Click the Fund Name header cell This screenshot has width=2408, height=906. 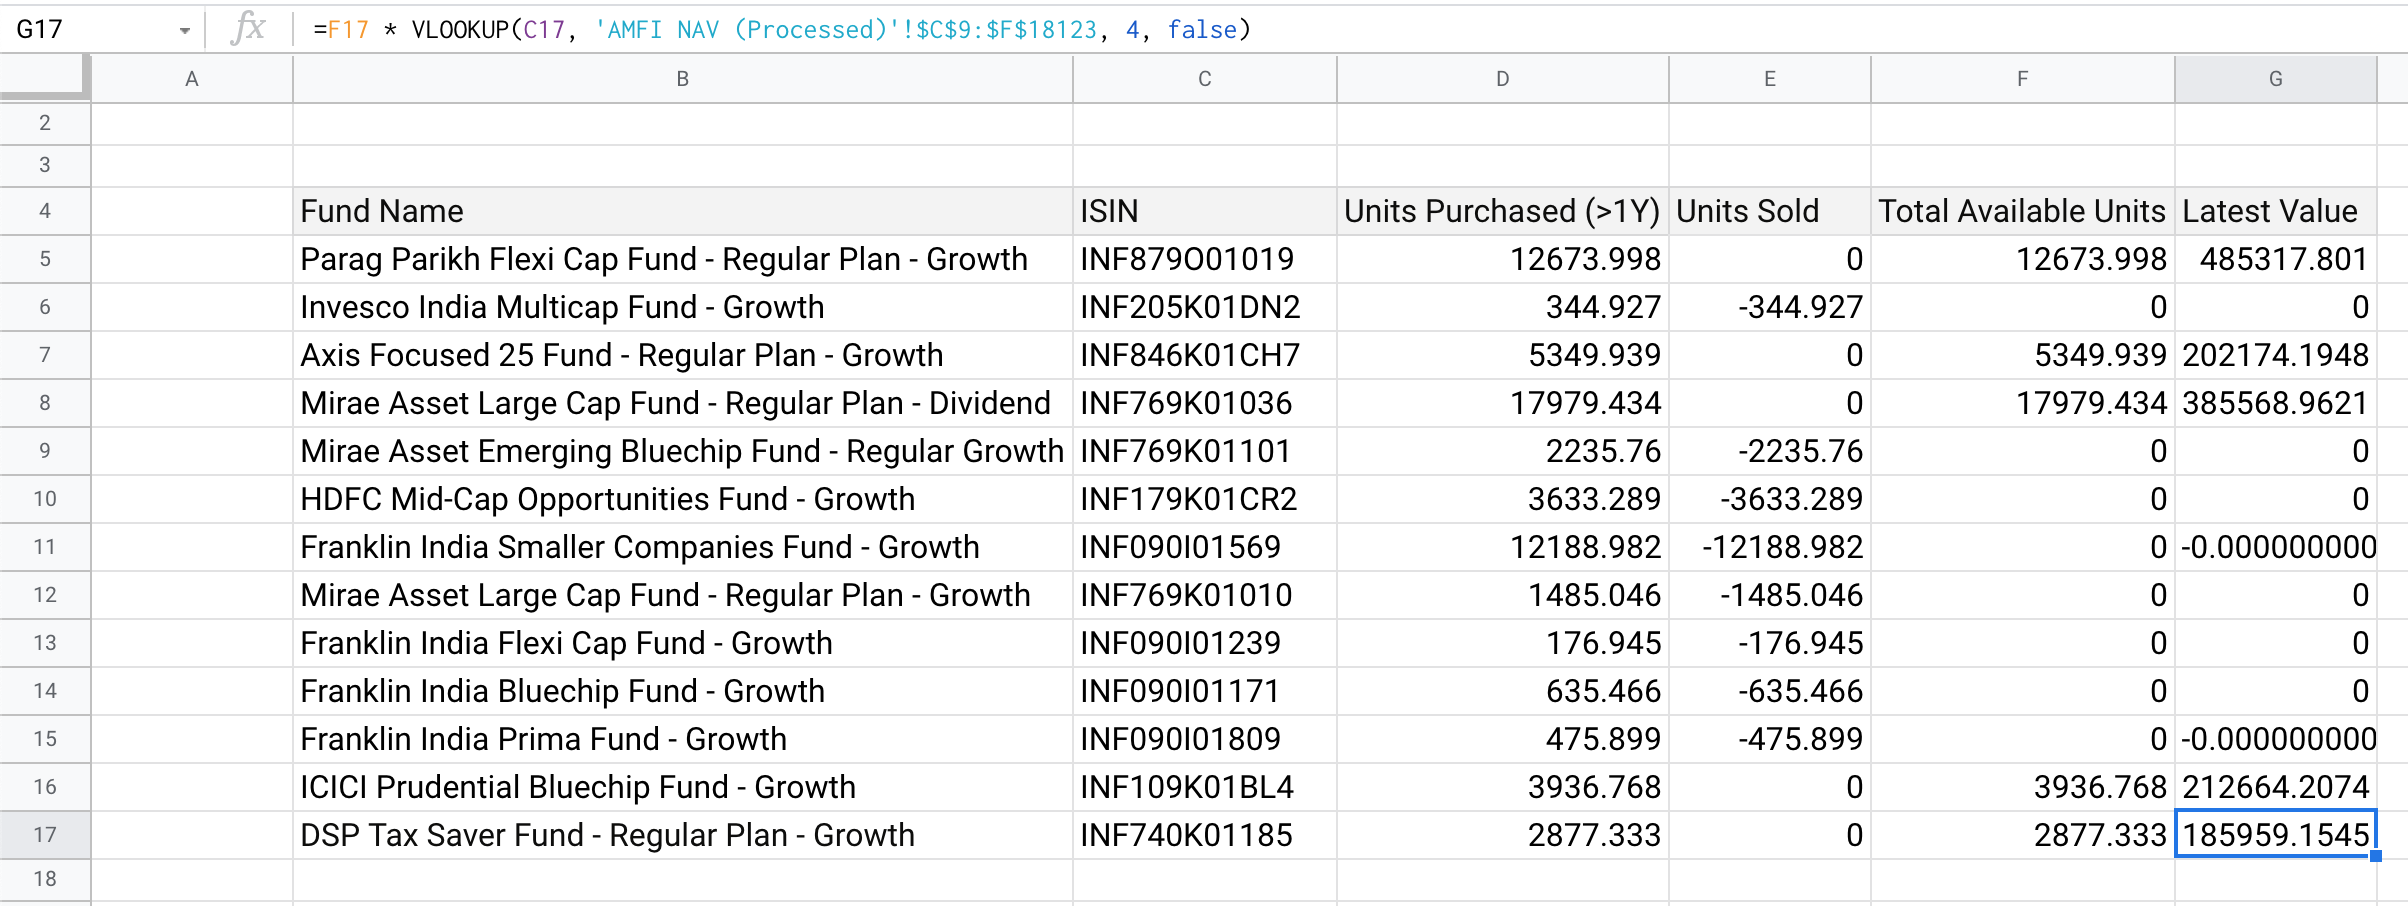coord(683,211)
